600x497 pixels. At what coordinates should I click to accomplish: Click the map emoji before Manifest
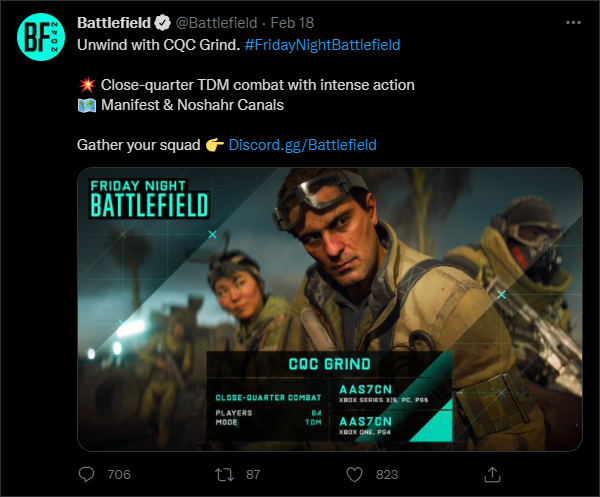[86, 105]
